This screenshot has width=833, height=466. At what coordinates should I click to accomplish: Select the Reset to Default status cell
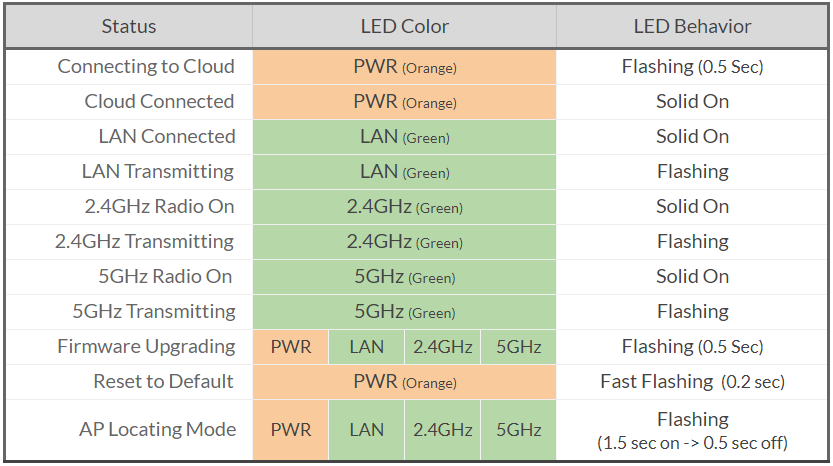(163, 382)
